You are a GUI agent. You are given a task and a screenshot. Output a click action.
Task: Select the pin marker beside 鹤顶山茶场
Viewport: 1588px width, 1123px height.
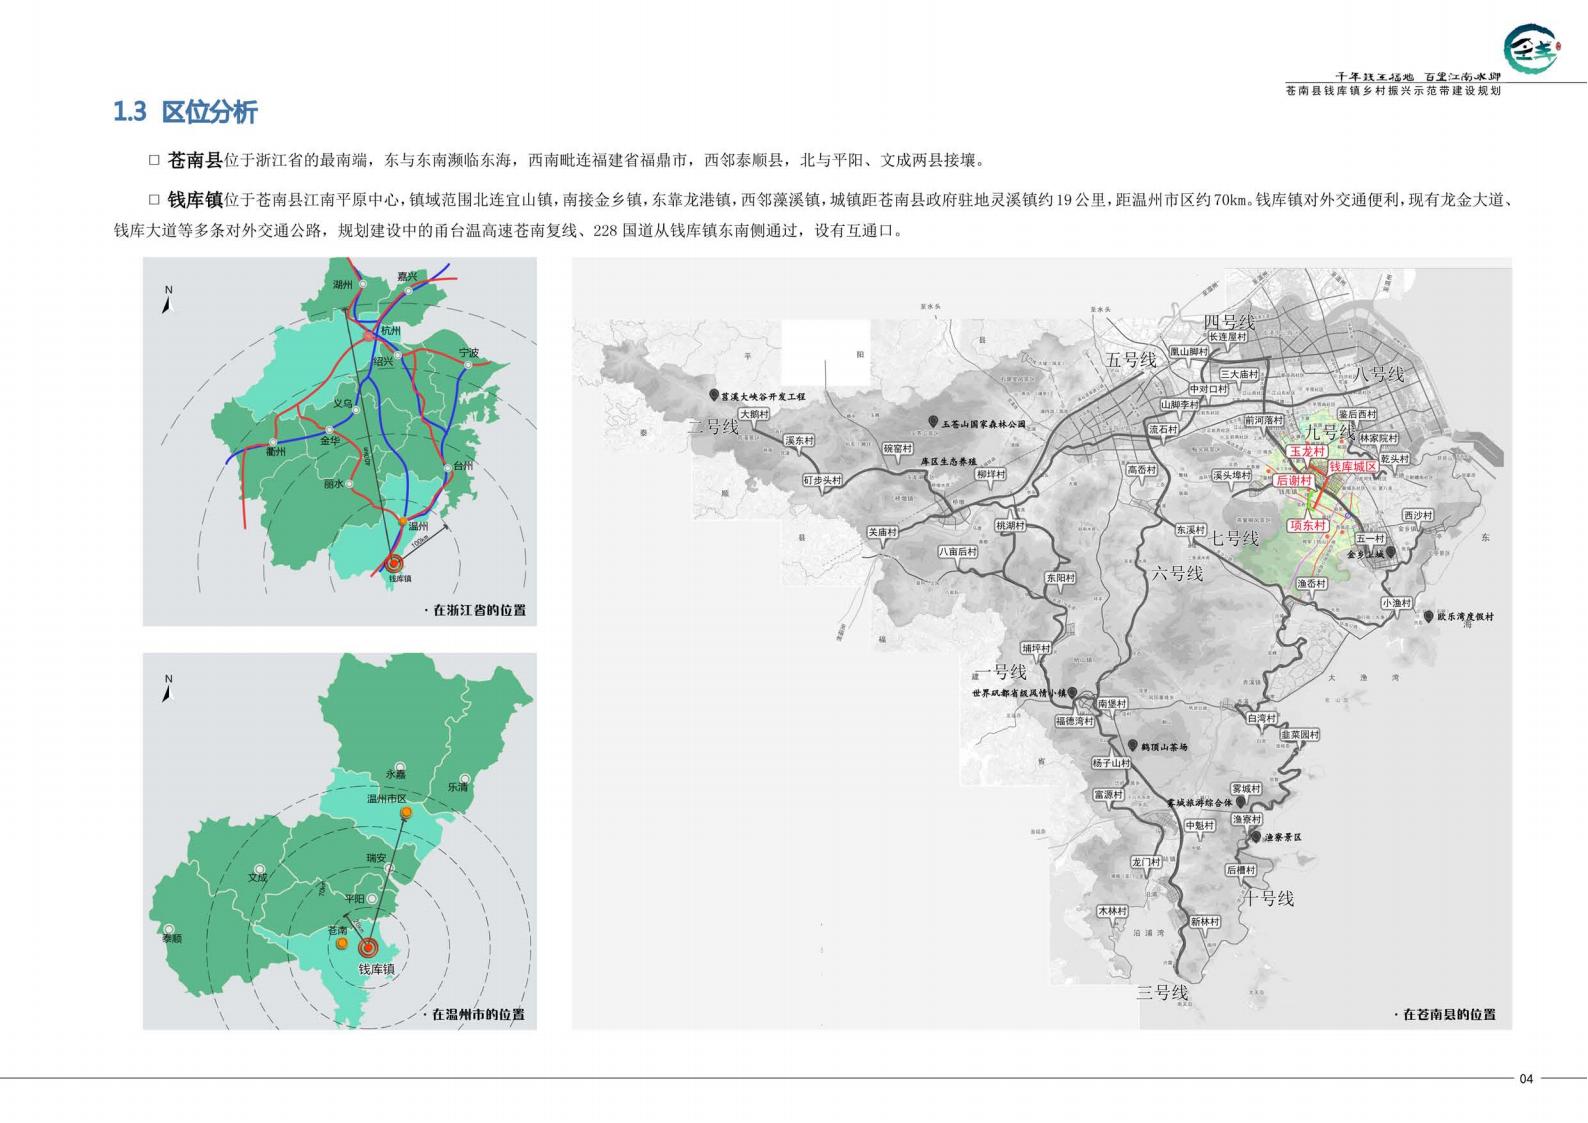(1132, 746)
